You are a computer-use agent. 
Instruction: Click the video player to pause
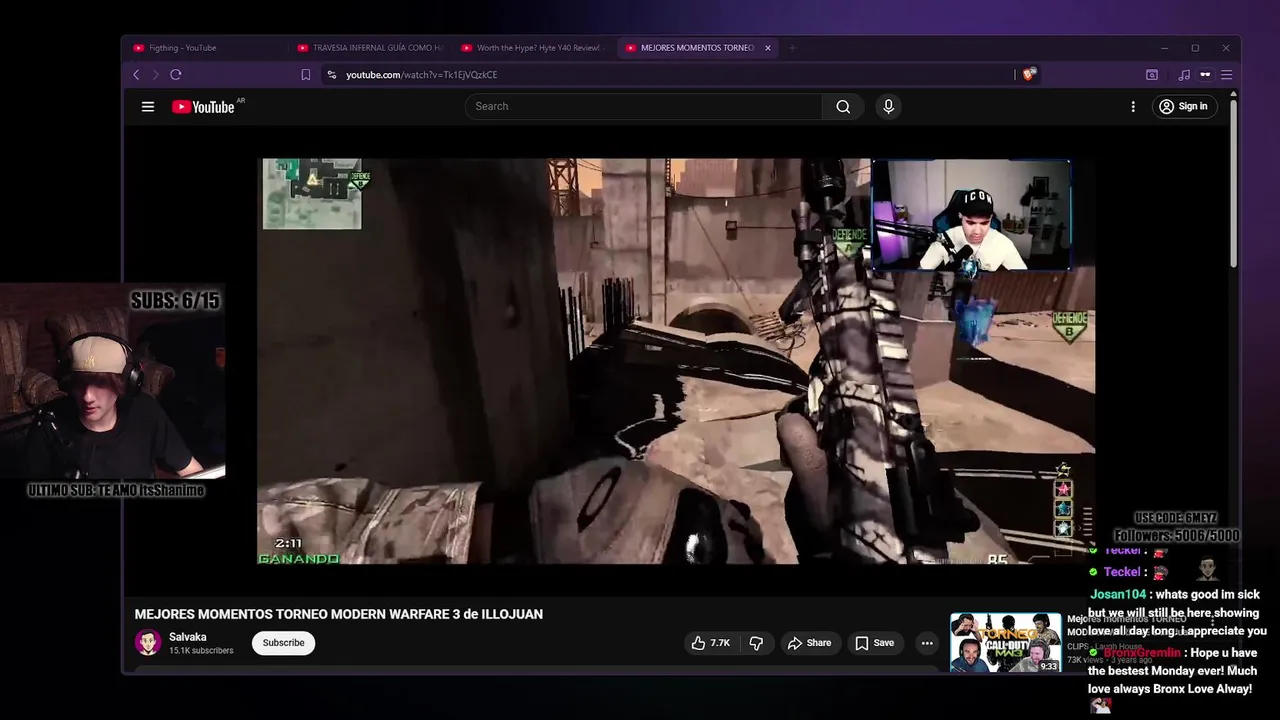tap(676, 361)
